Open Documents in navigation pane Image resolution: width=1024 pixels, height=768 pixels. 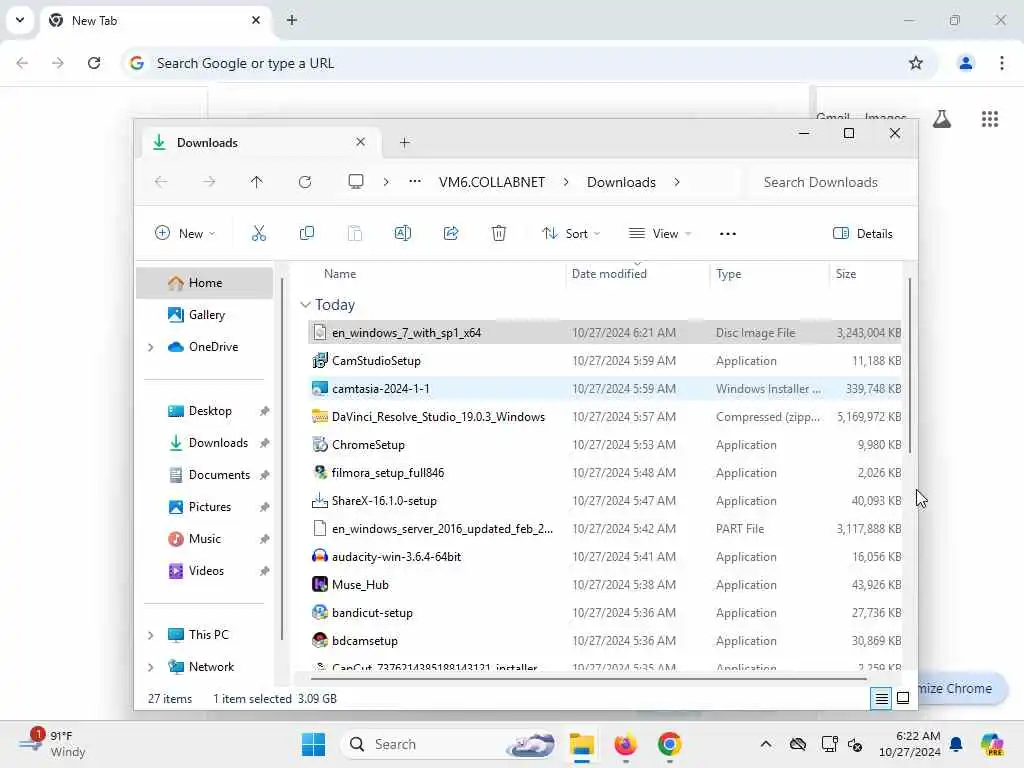[x=204, y=475]
